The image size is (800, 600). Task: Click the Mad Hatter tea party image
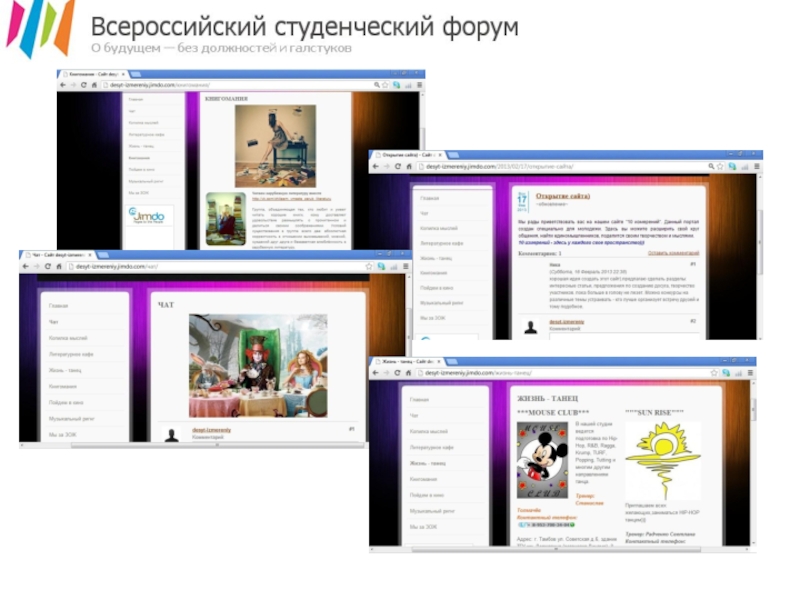pyautogui.click(x=258, y=366)
